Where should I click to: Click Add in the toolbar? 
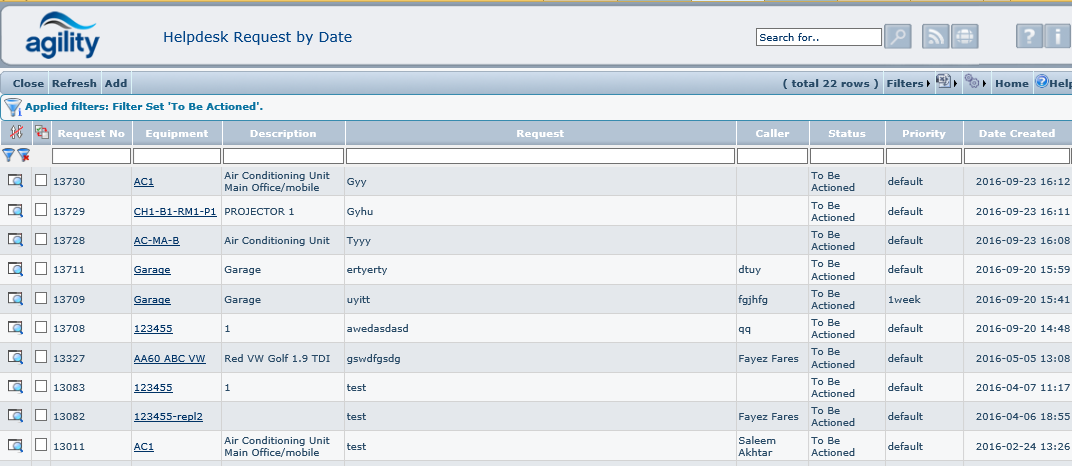click(x=116, y=84)
